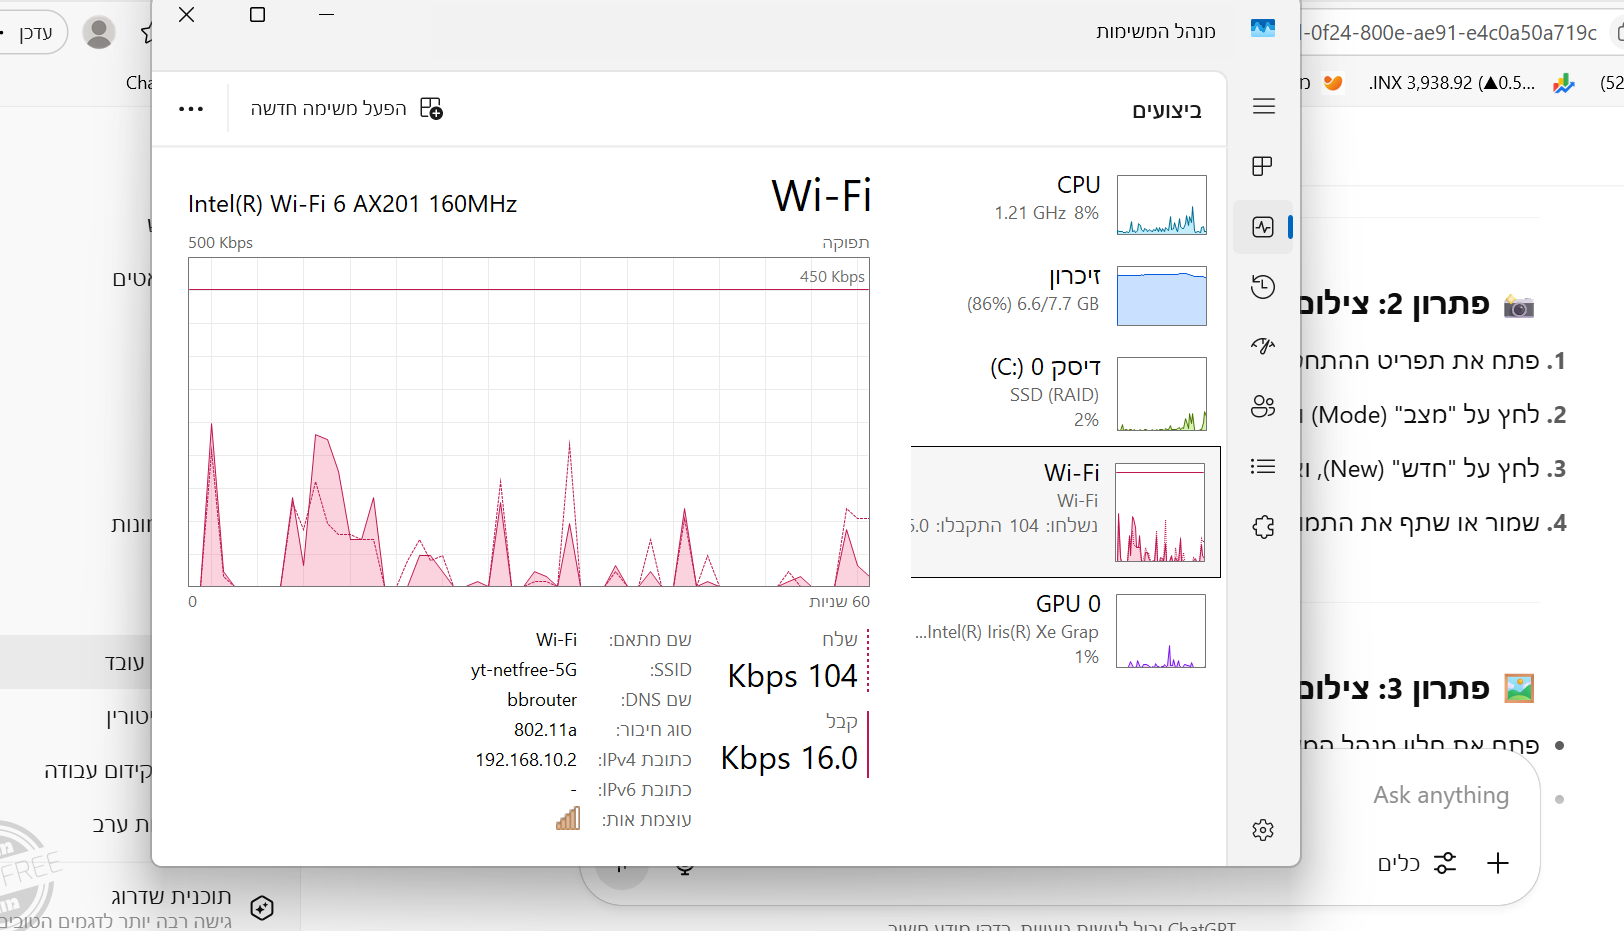Click the receive rate 16.0 Kbps value
This screenshot has height=931, width=1624.
pyautogui.click(x=789, y=759)
